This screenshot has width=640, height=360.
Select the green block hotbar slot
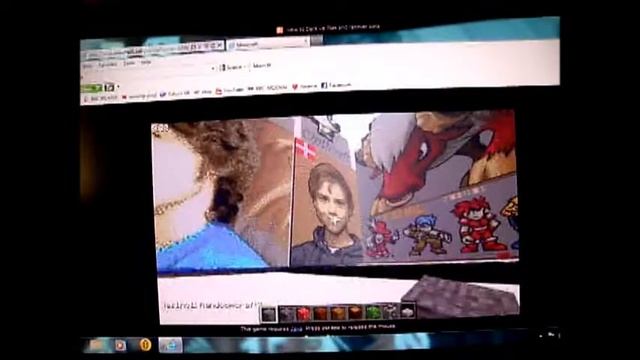(x=373, y=312)
